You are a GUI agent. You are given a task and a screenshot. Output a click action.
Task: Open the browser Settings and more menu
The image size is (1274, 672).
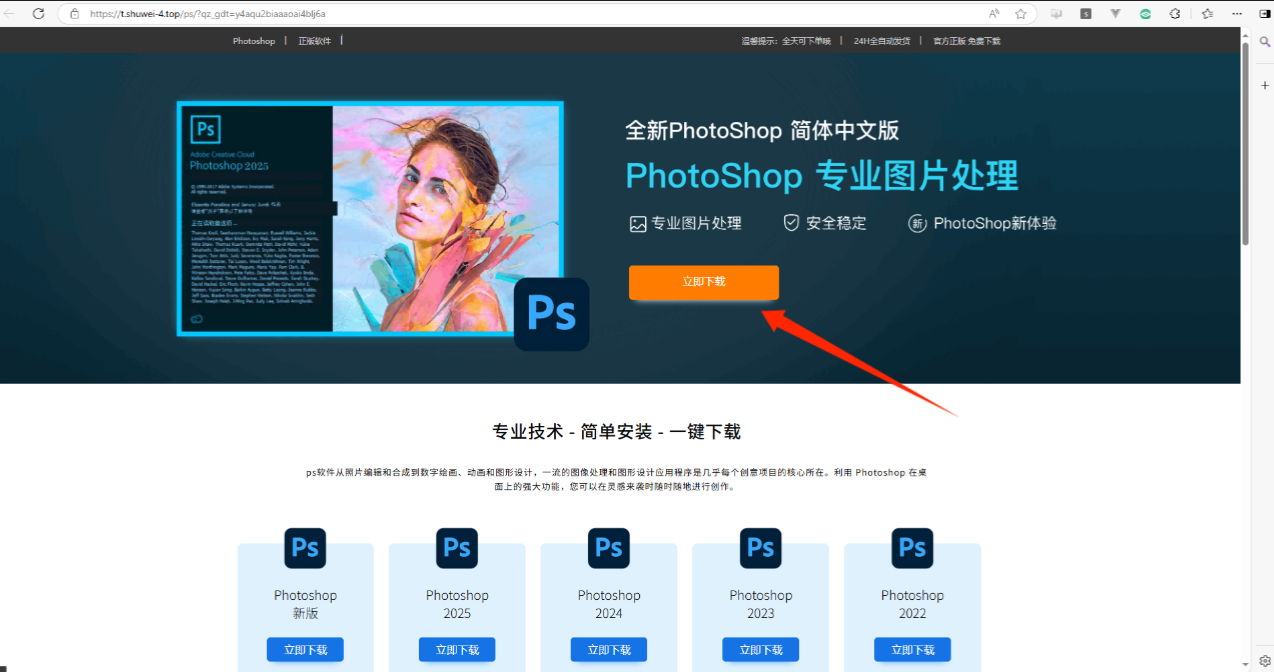click(1238, 14)
